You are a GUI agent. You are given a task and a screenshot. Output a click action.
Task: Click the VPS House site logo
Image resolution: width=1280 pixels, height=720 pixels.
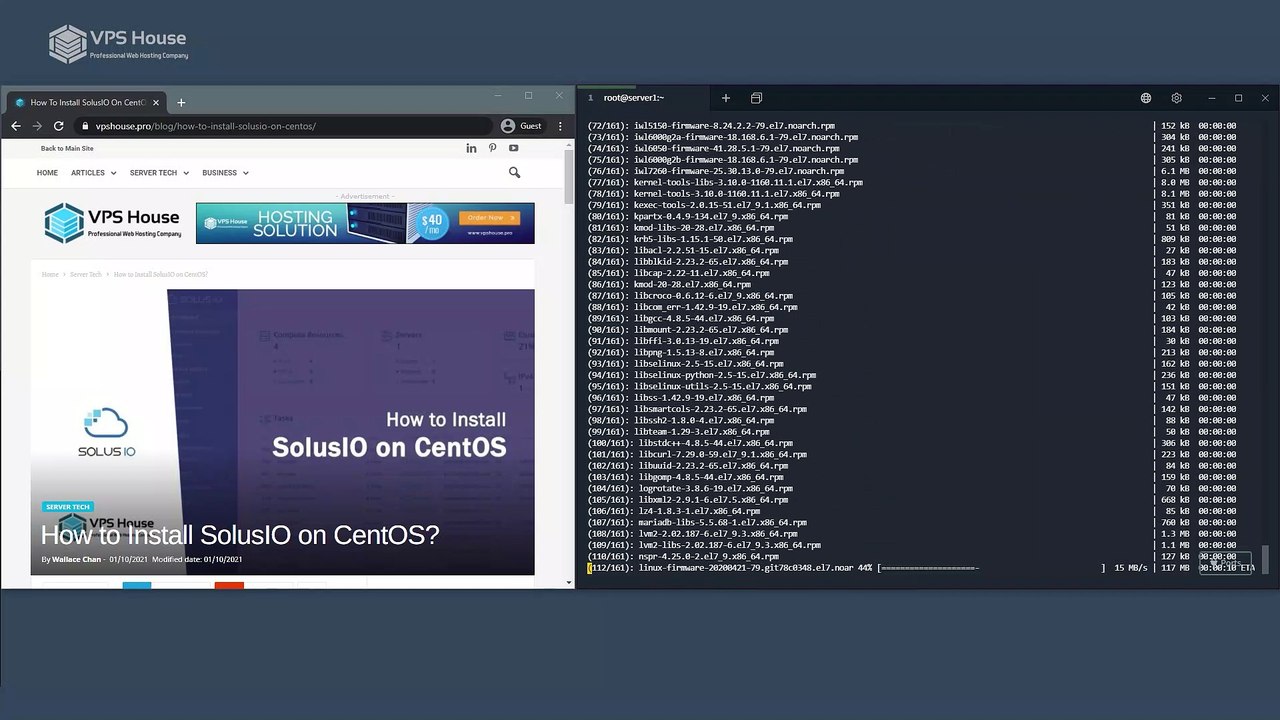pos(112,223)
